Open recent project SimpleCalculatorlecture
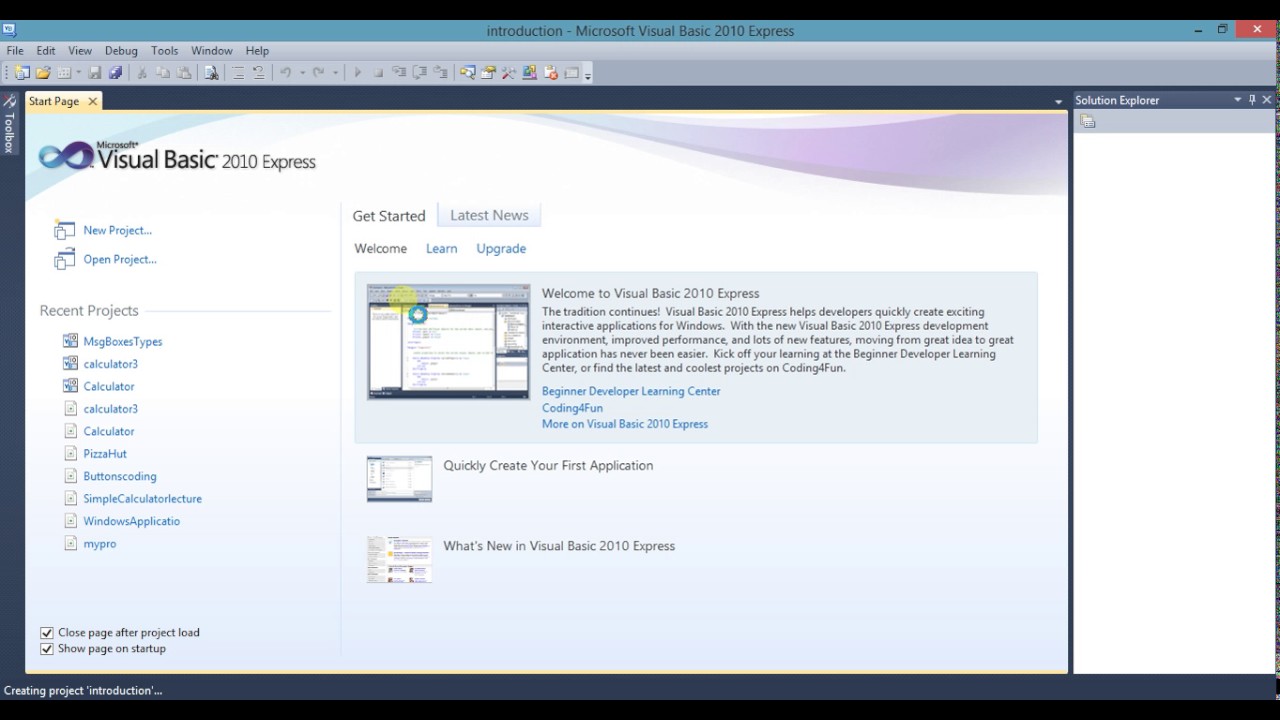The width and height of the screenshot is (1280, 720). coord(143,499)
